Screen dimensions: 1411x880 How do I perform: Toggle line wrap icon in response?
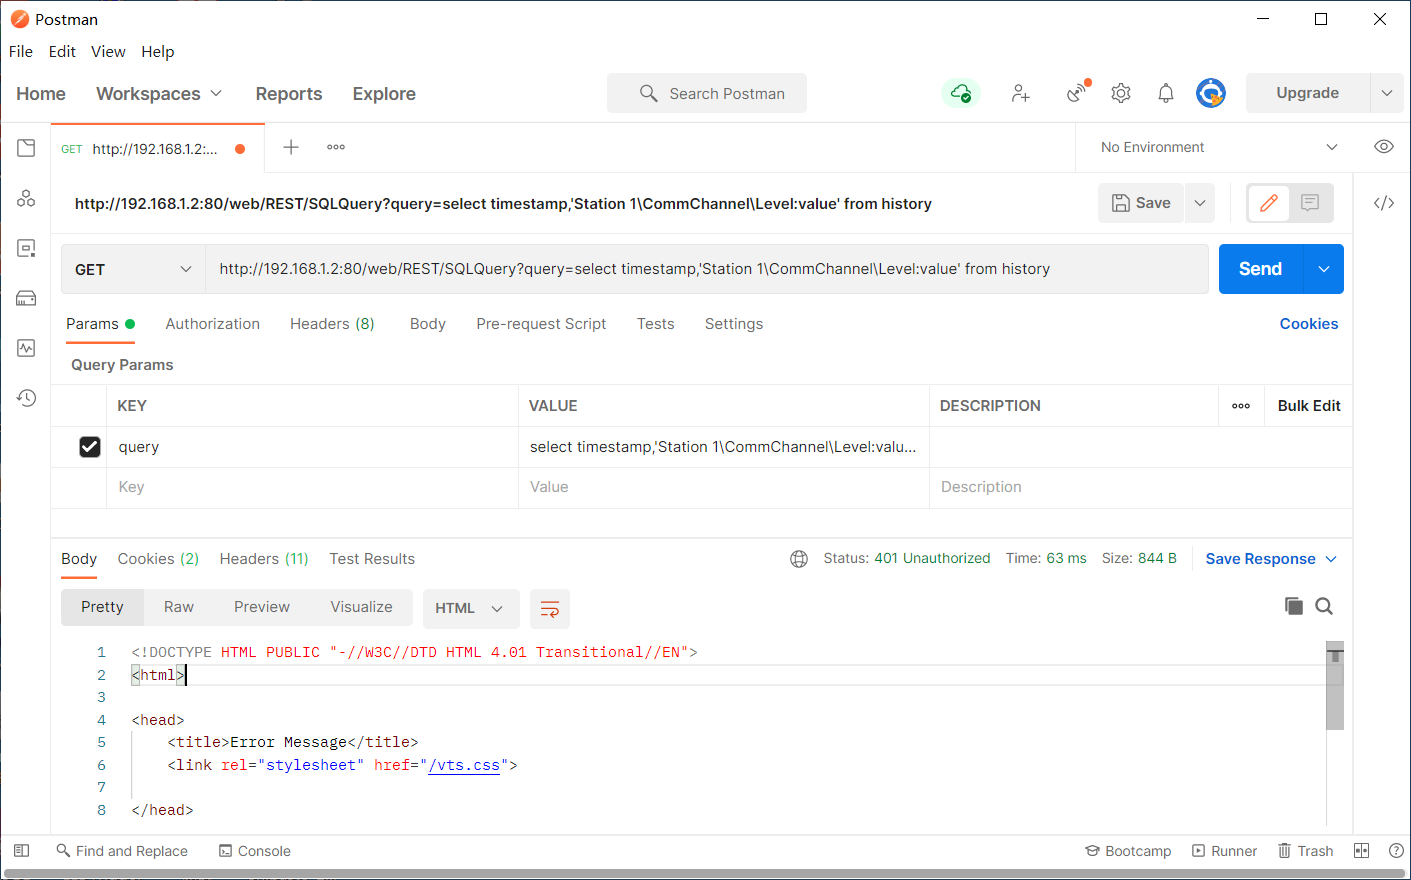[x=549, y=608]
